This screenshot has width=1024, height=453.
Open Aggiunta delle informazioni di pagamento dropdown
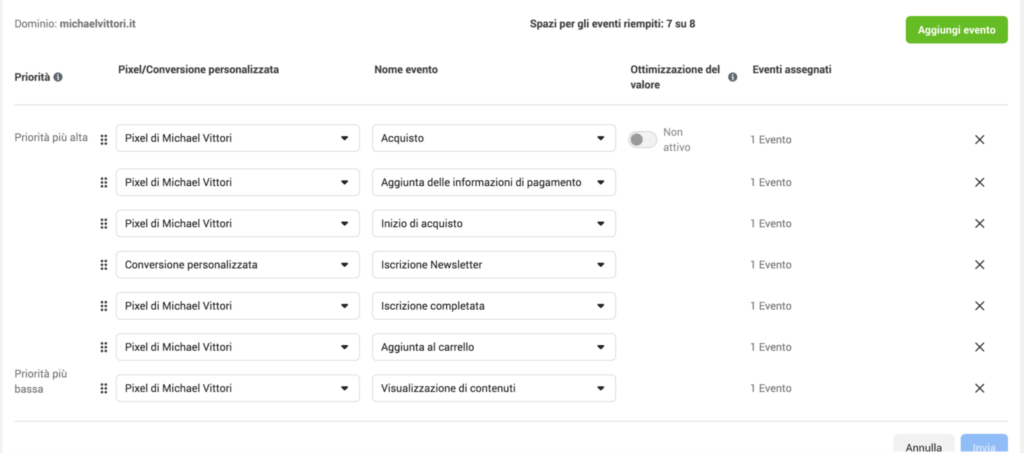pyautogui.click(x=493, y=182)
